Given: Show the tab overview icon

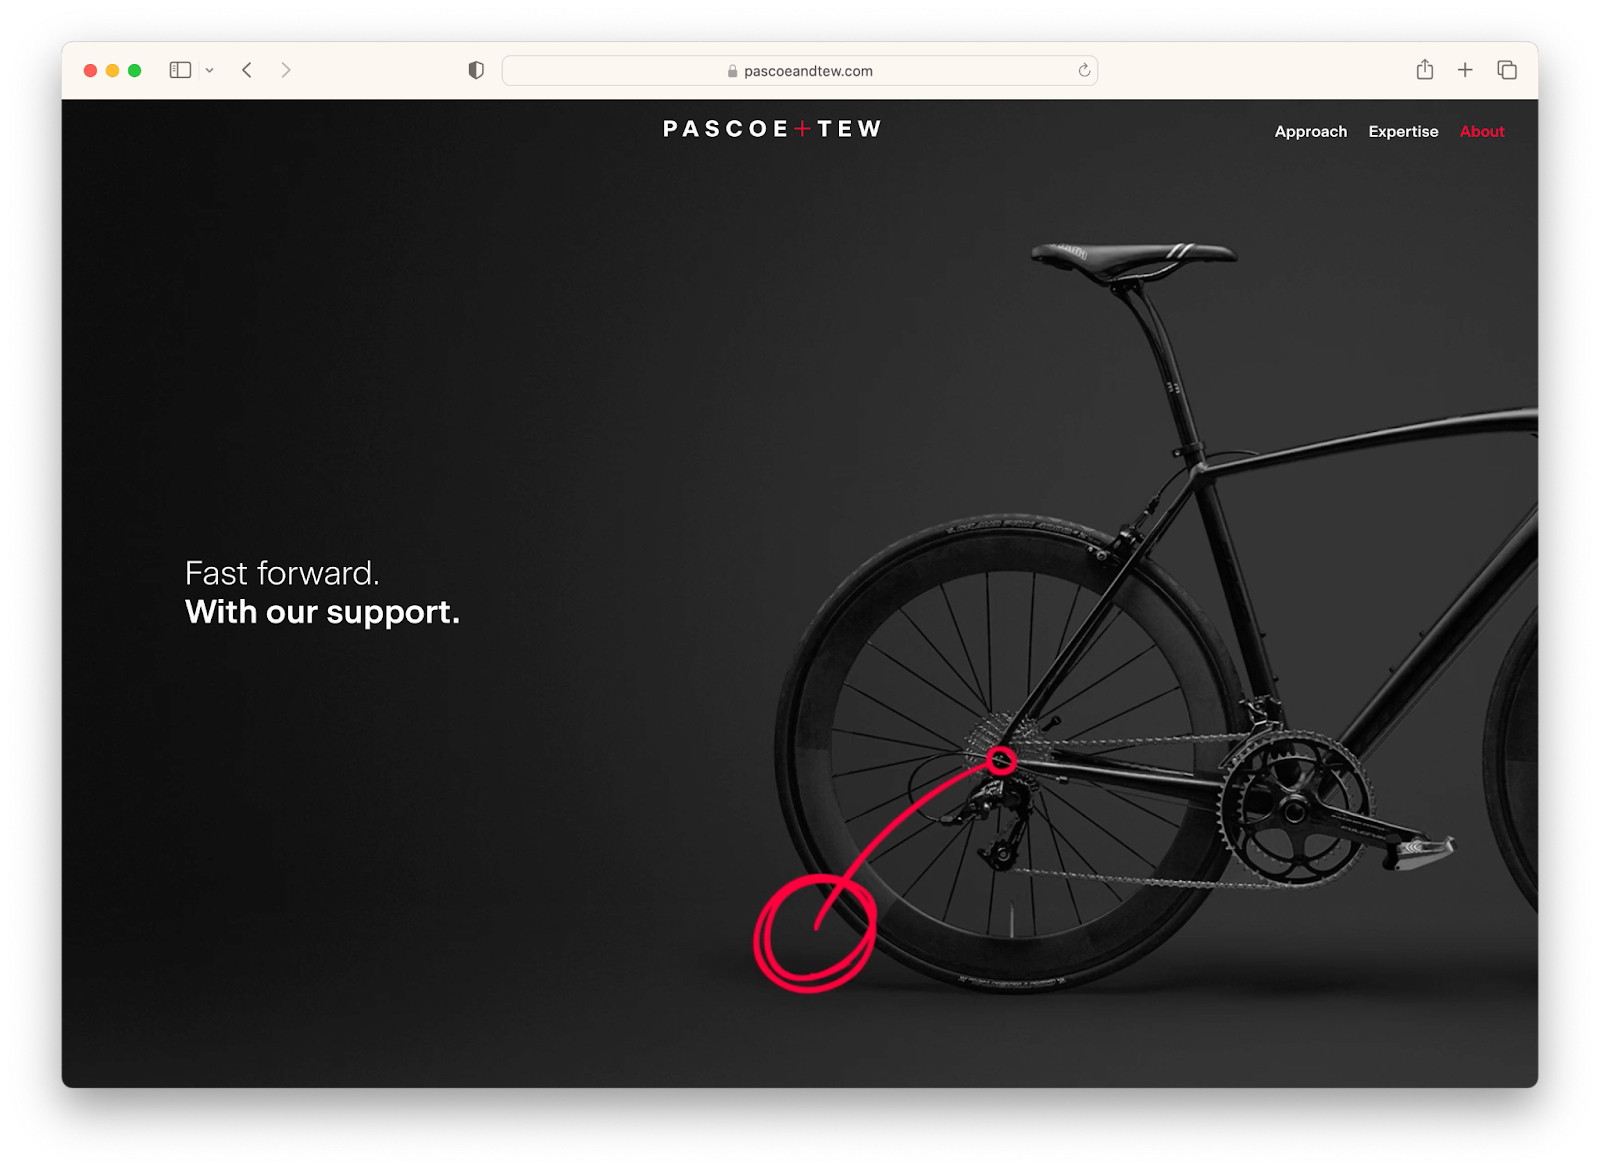Looking at the screenshot, I should point(1507,70).
